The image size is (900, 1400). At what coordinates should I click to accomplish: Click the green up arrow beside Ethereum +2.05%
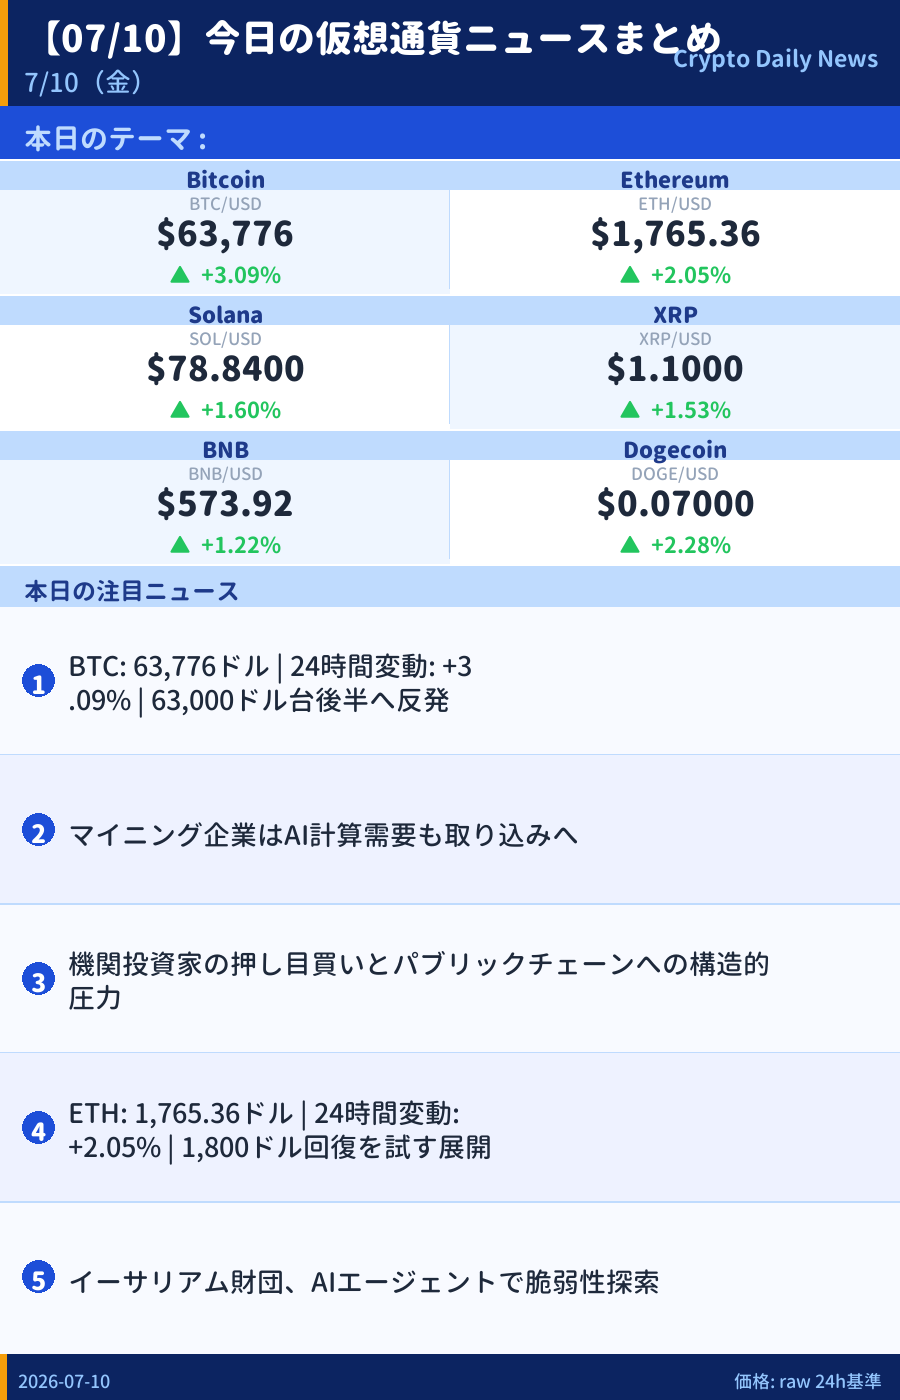point(630,274)
